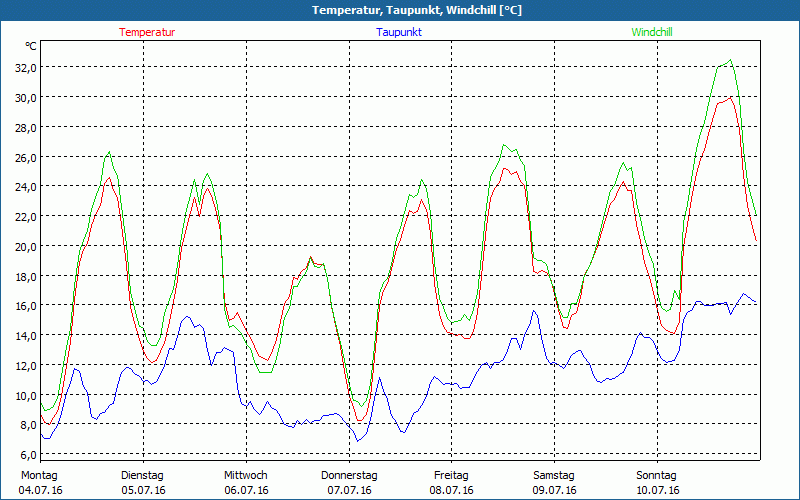This screenshot has width=800, height=500.
Task: Select the Mittwoch day label
Action: (245, 475)
